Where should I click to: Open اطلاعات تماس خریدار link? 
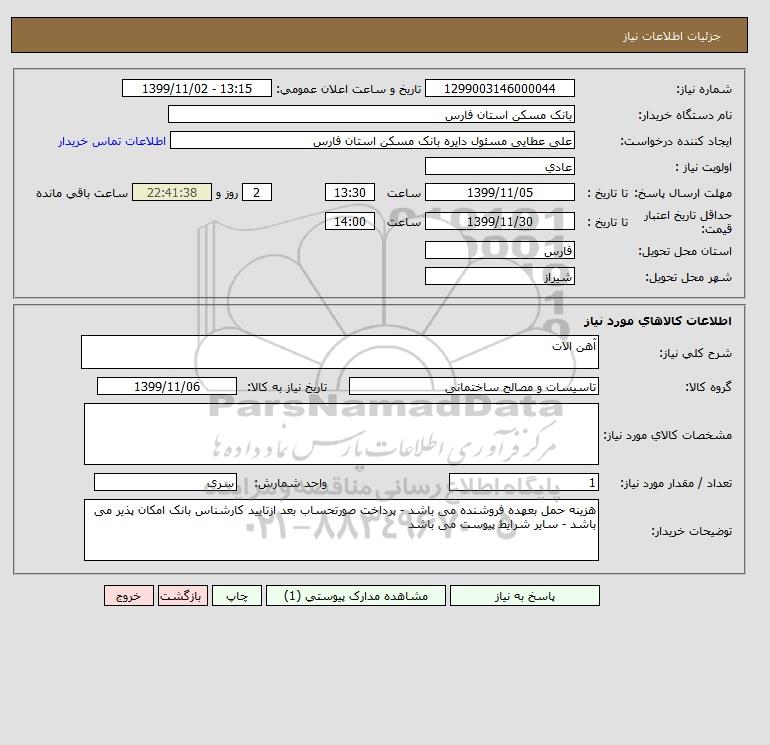(112, 141)
